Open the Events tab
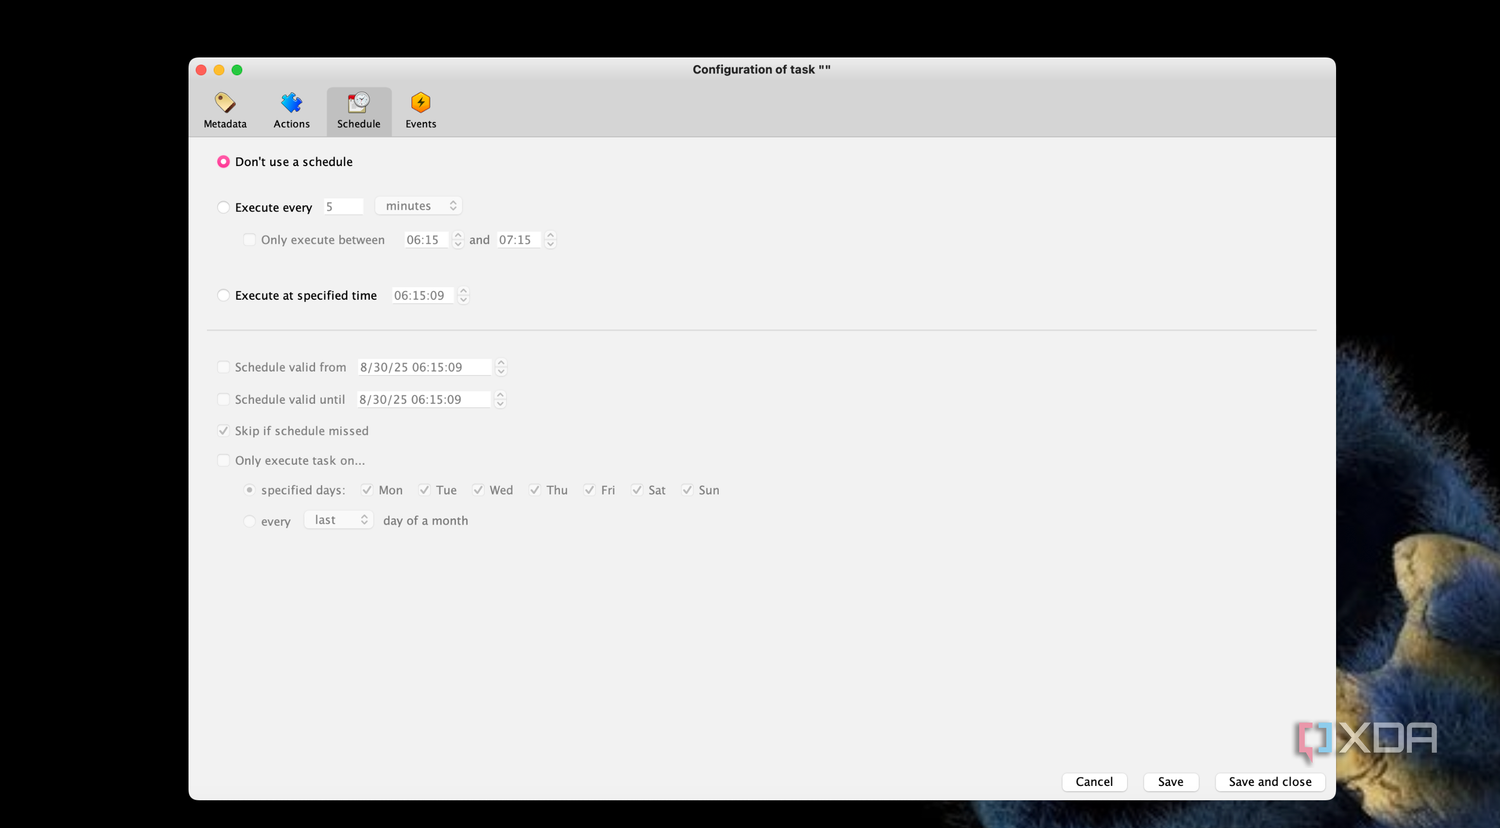 point(421,111)
